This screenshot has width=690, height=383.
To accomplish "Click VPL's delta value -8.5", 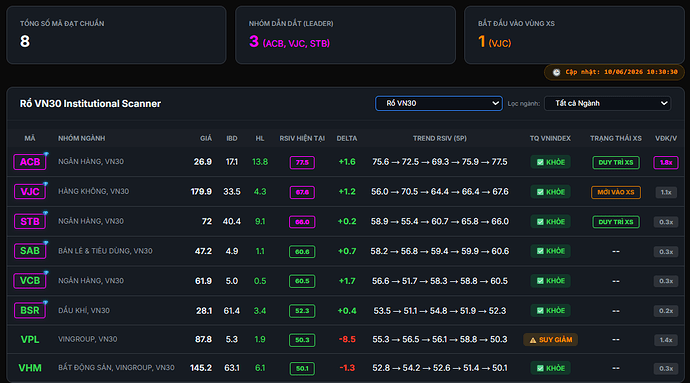I will (347, 339).
